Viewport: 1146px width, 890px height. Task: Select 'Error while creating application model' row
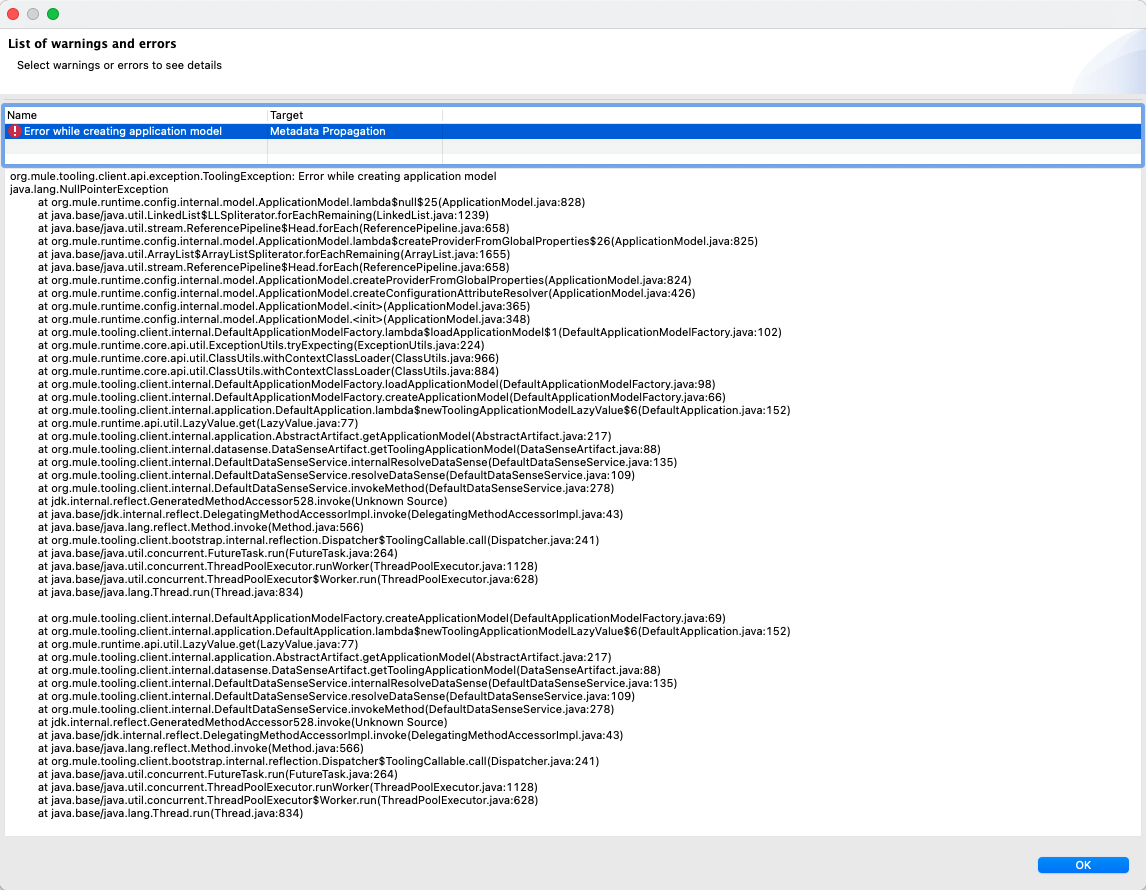point(572,132)
